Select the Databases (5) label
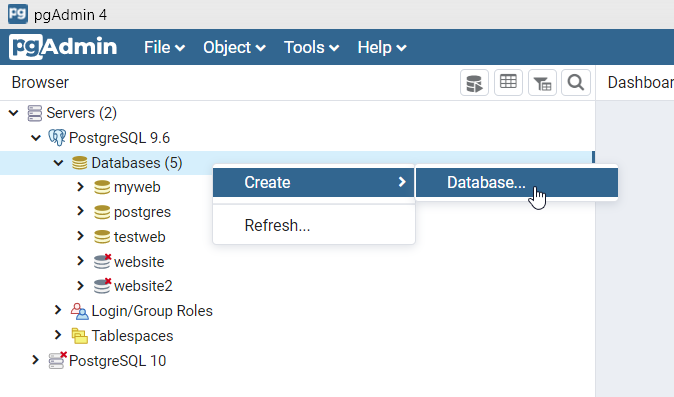 (137, 163)
